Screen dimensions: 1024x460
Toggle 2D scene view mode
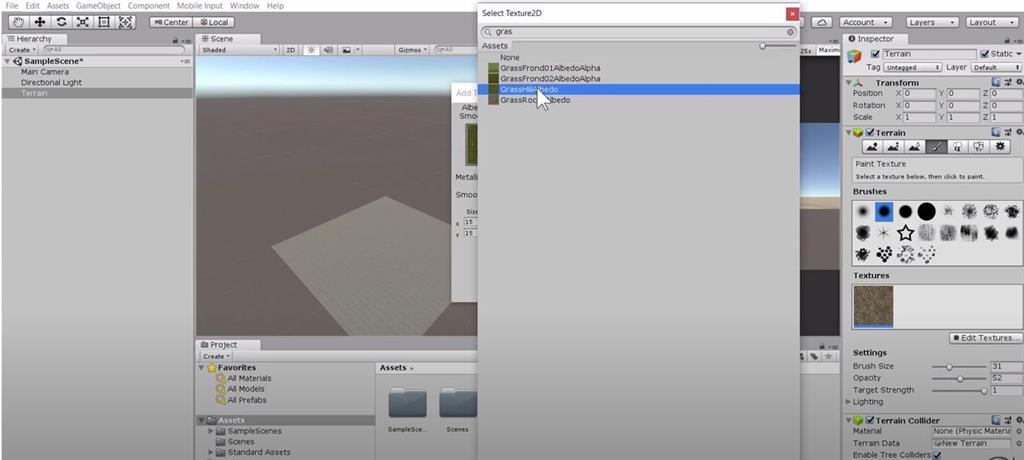(291, 50)
